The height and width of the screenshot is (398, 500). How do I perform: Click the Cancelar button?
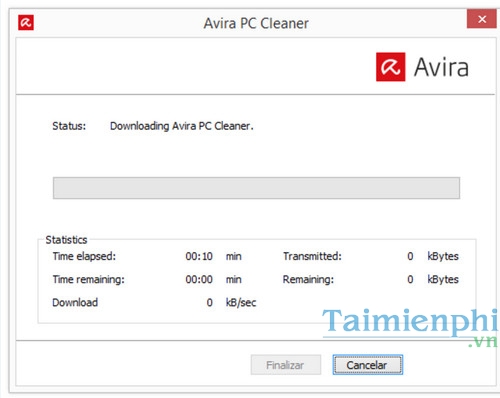[x=368, y=365]
